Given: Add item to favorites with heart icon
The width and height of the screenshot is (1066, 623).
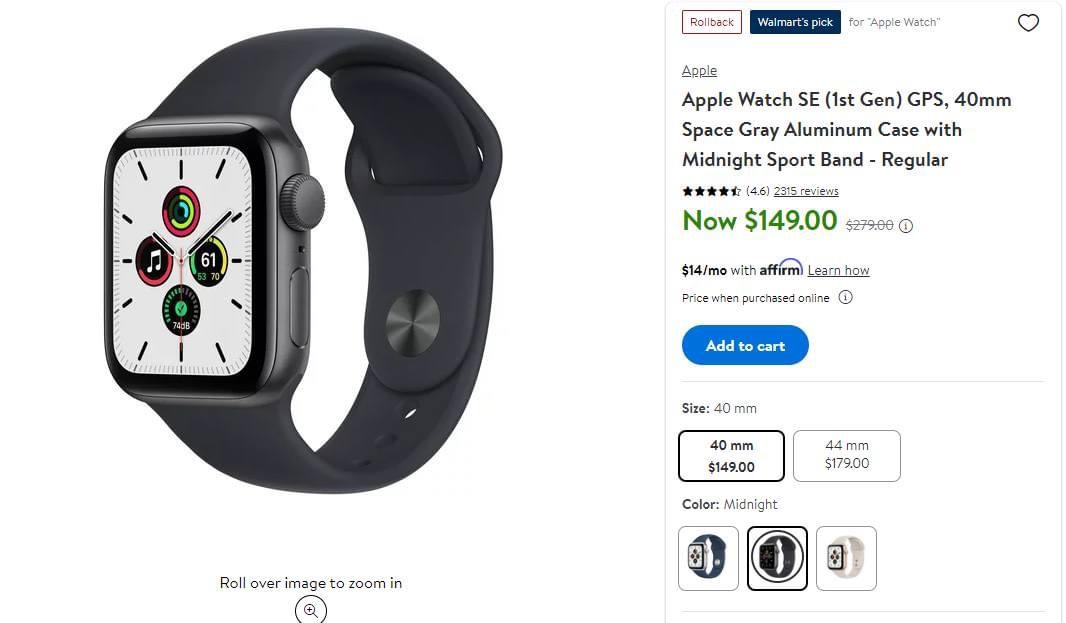Looking at the screenshot, I should click(x=1027, y=23).
